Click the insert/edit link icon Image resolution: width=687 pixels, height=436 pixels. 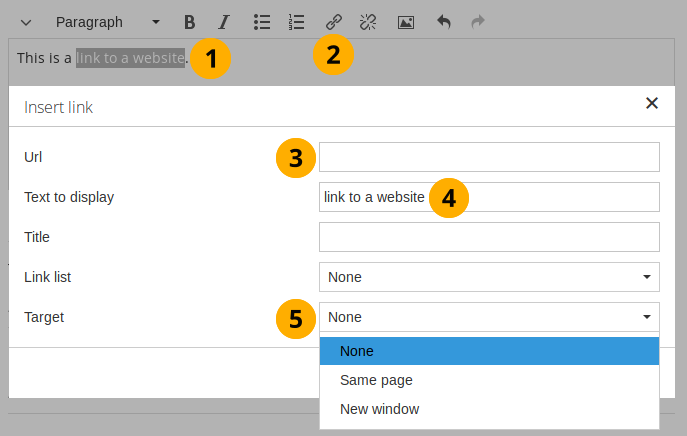tap(333, 22)
